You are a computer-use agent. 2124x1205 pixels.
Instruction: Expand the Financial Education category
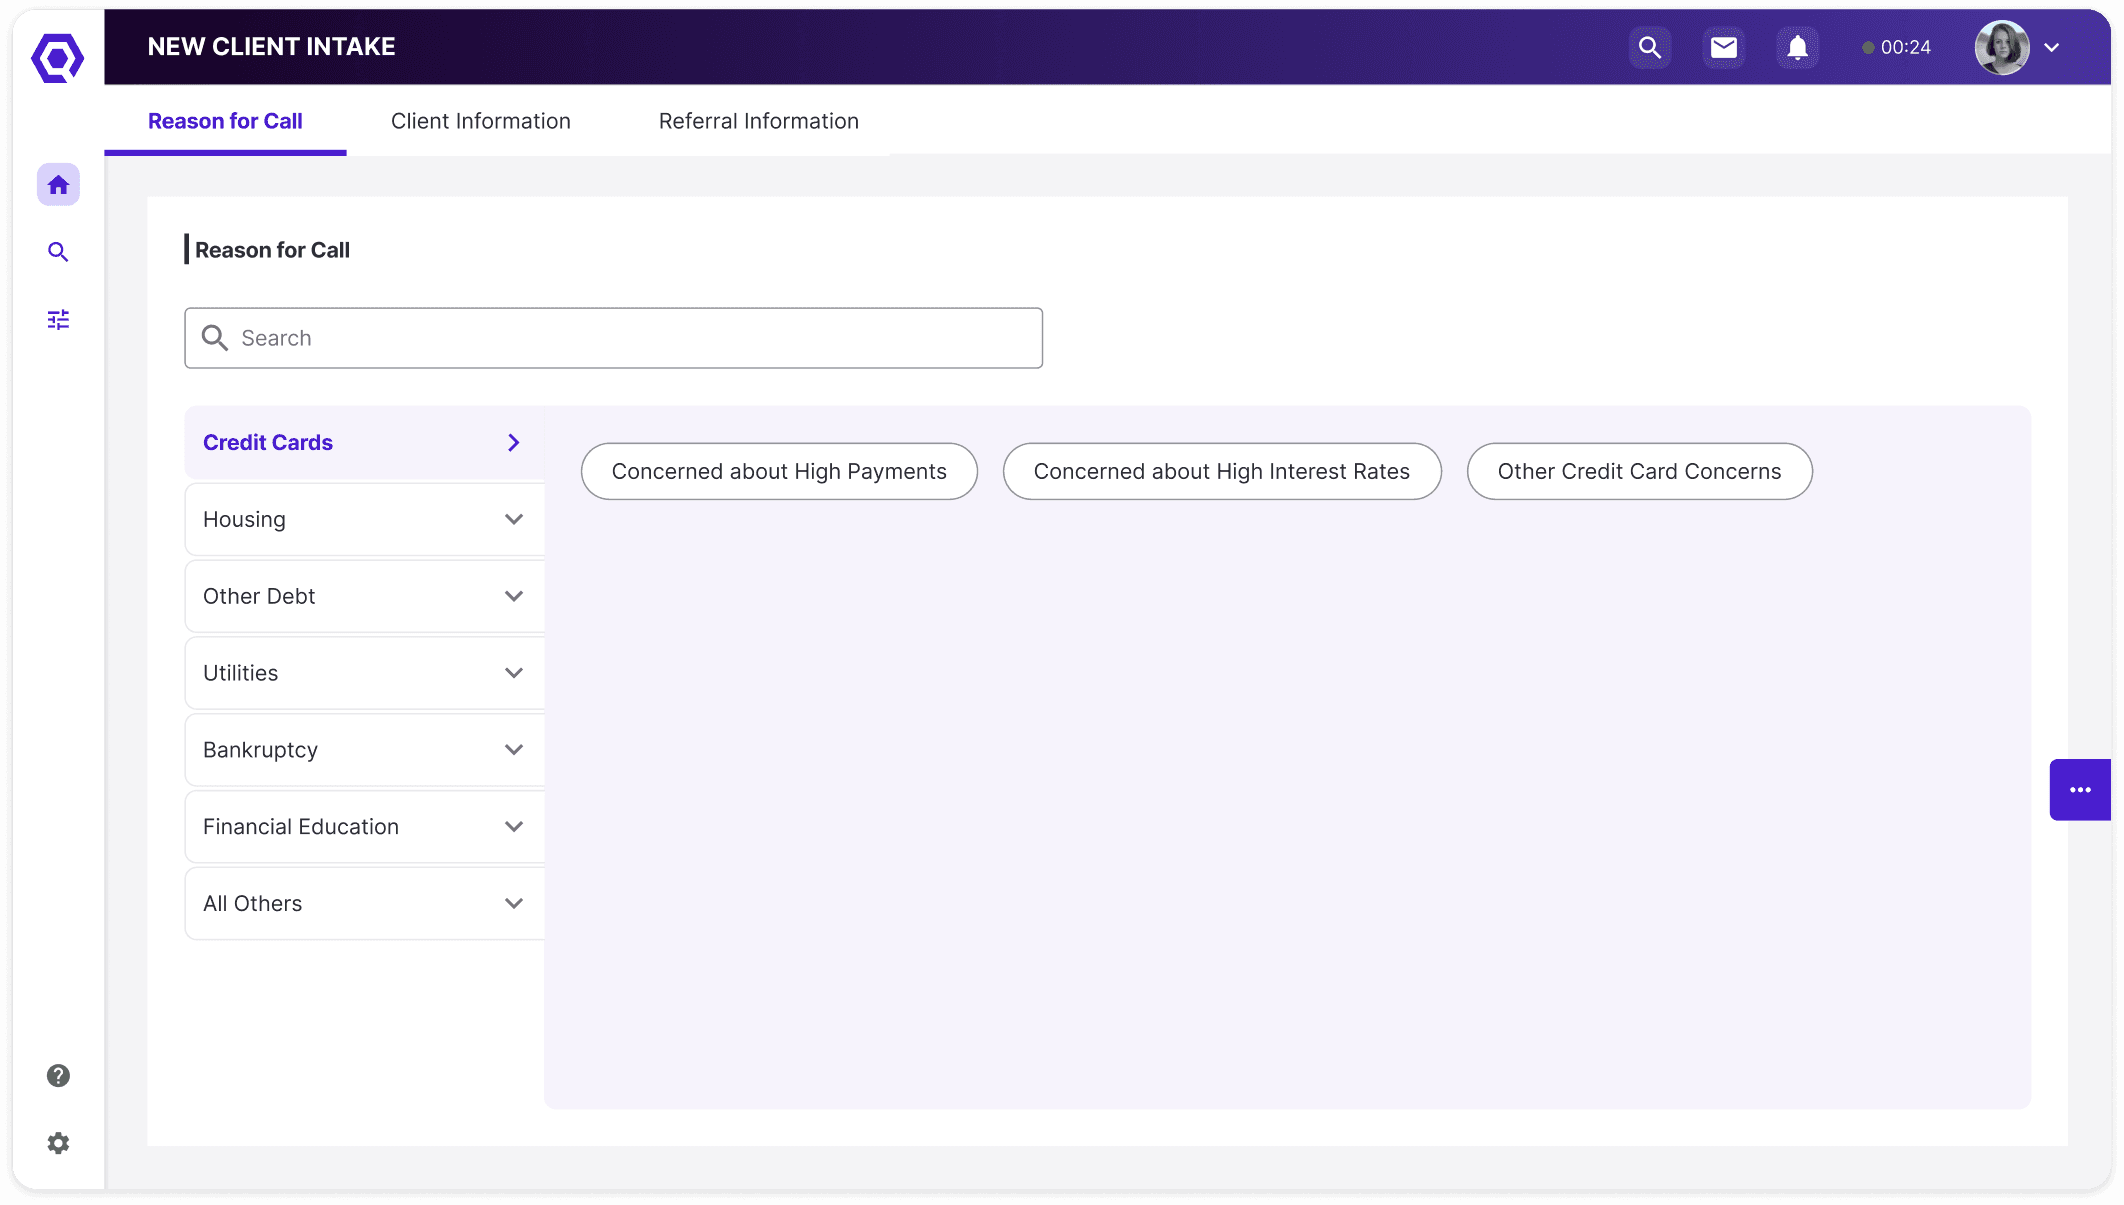tap(365, 827)
